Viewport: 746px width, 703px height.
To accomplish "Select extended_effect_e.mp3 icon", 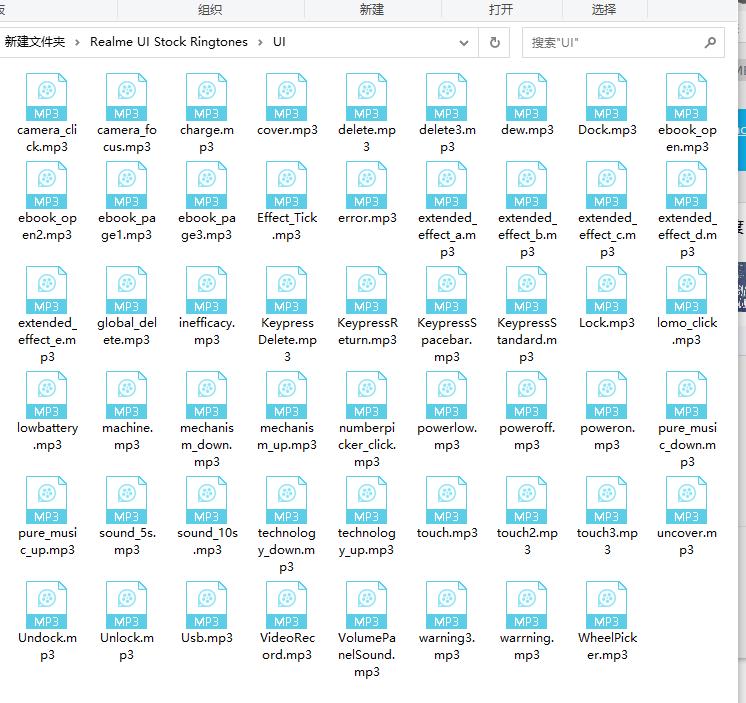I will [47, 290].
